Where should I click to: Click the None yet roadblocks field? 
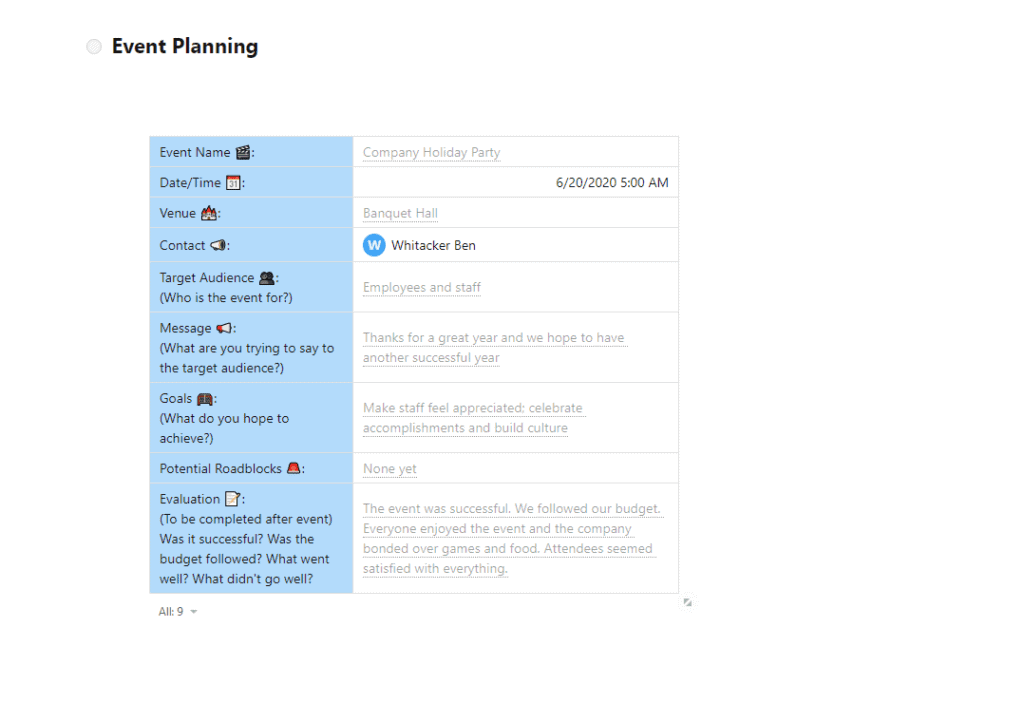tap(389, 469)
